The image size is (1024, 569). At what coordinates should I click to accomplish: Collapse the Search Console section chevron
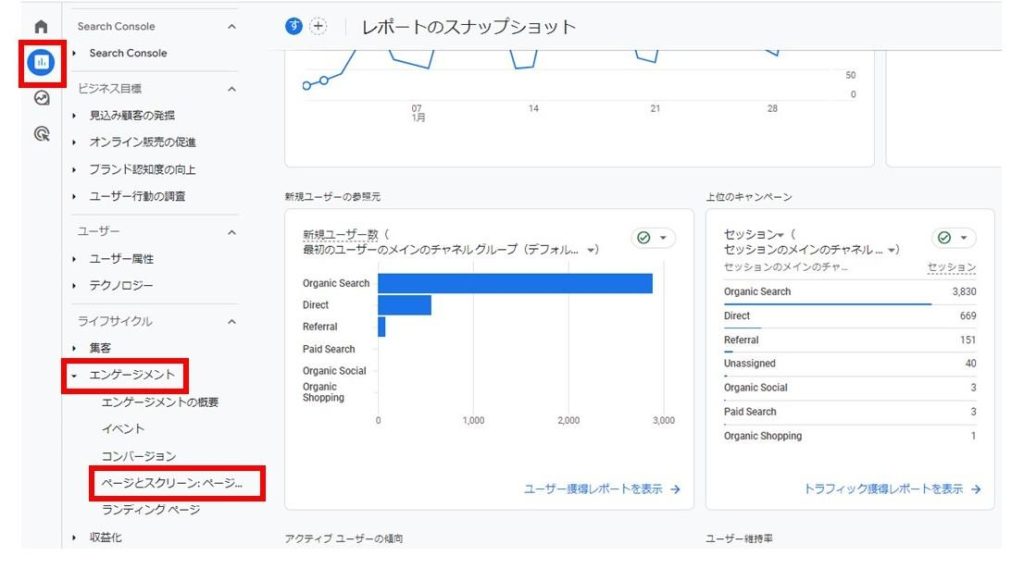pyautogui.click(x=232, y=27)
